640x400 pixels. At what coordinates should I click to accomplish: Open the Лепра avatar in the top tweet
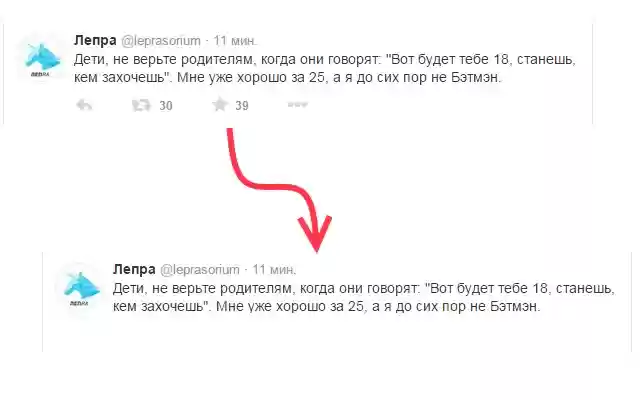coord(42,60)
